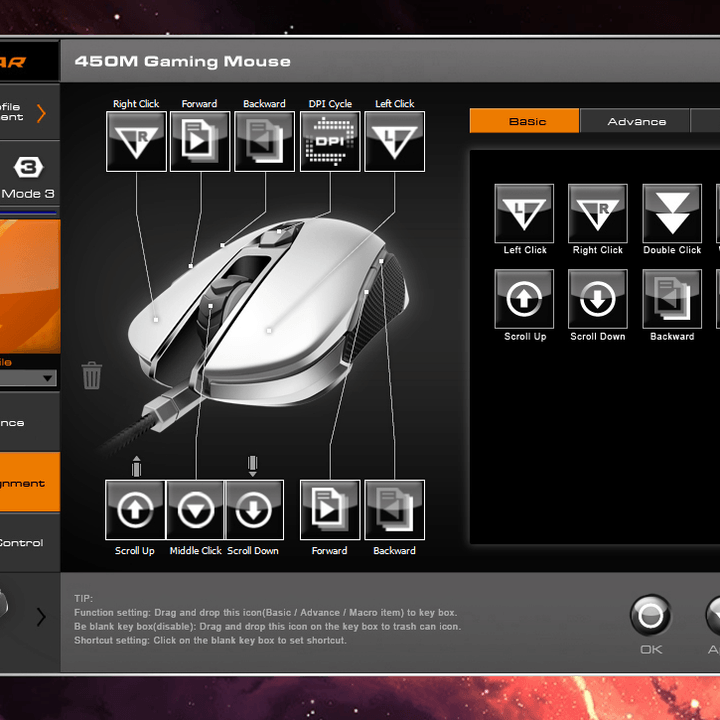The height and width of the screenshot is (720, 720).
Task: Pick the Right Click icon in Basic panel
Action: click(x=597, y=214)
